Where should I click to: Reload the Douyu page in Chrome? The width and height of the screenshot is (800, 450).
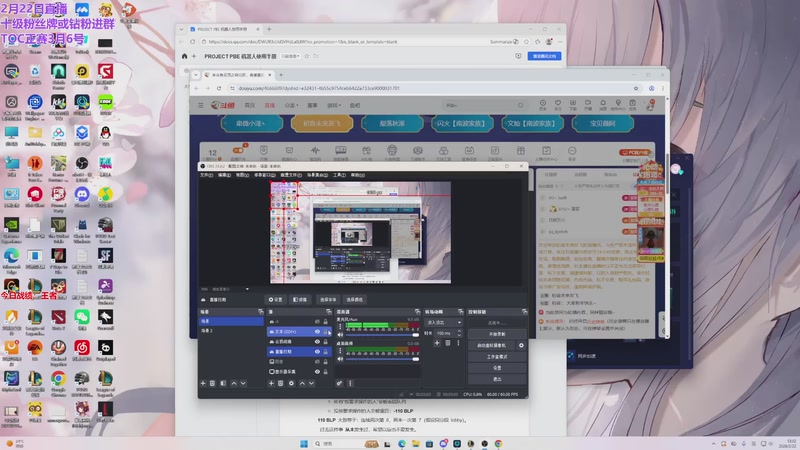[x=219, y=88]
